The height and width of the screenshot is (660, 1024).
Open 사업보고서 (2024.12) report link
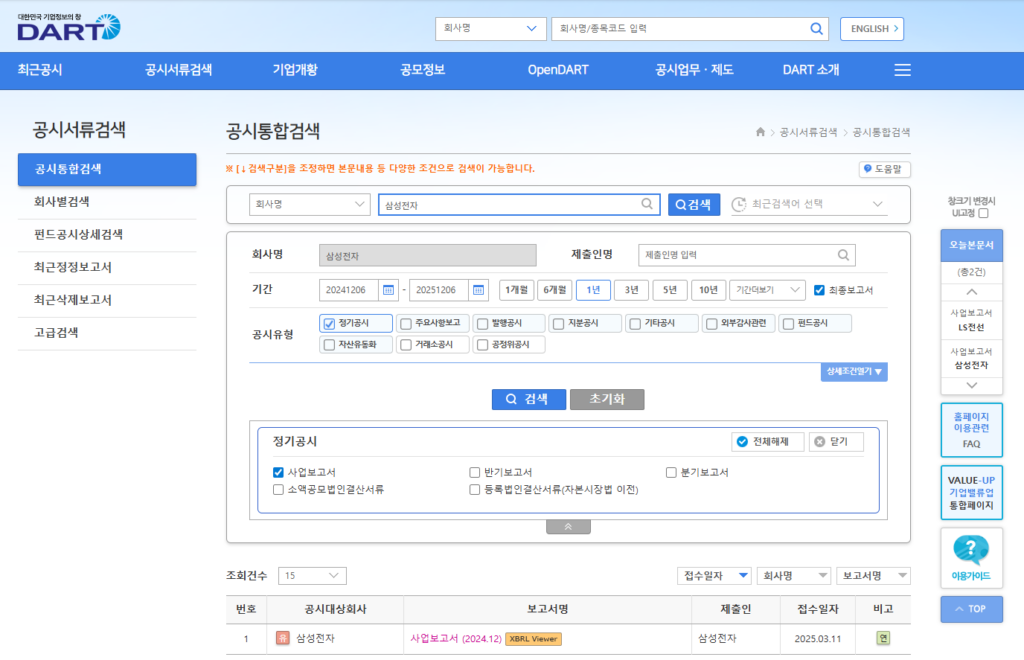pyautogui.click(x=455, y=638)
